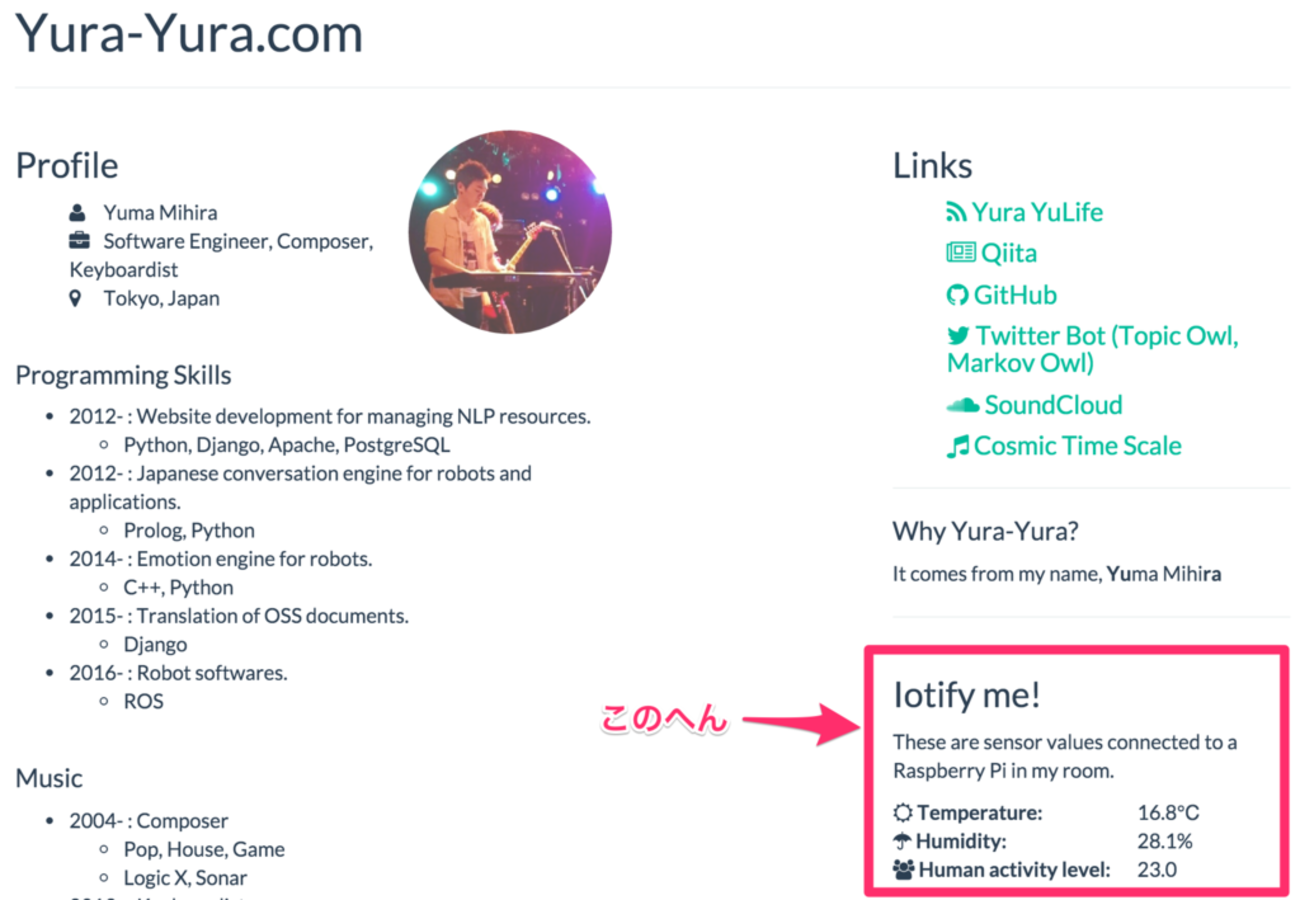
Task: Click the Temperature sun icon
Action: tap(903, 813)
